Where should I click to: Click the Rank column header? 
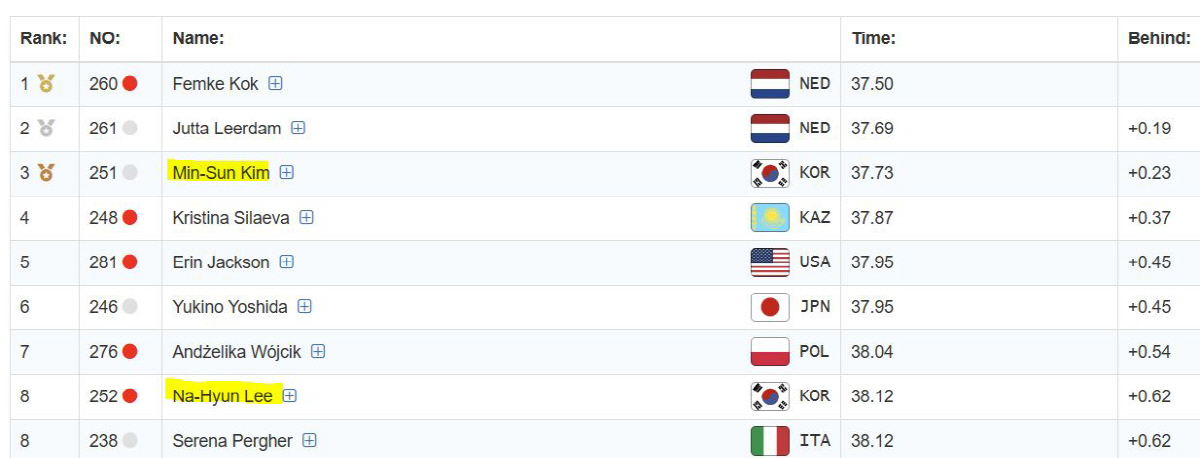pyautogui.click(x=44, y=39)
